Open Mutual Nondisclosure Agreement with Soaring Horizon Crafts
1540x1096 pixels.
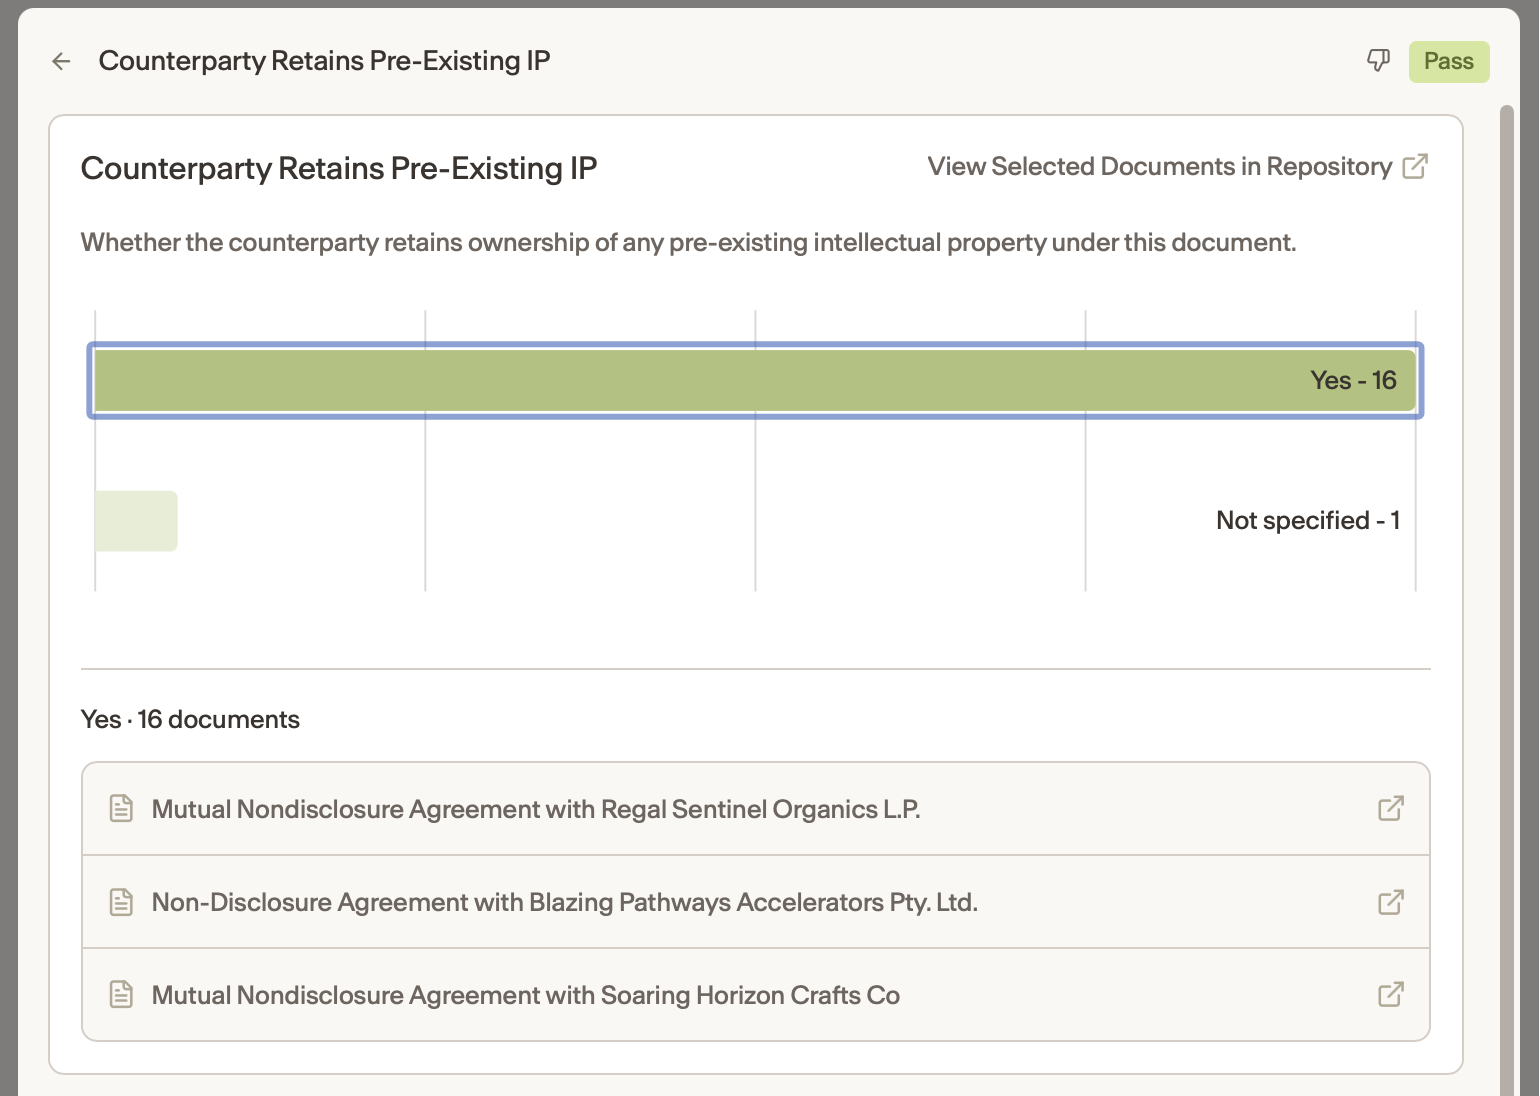(x=755, y=995)
